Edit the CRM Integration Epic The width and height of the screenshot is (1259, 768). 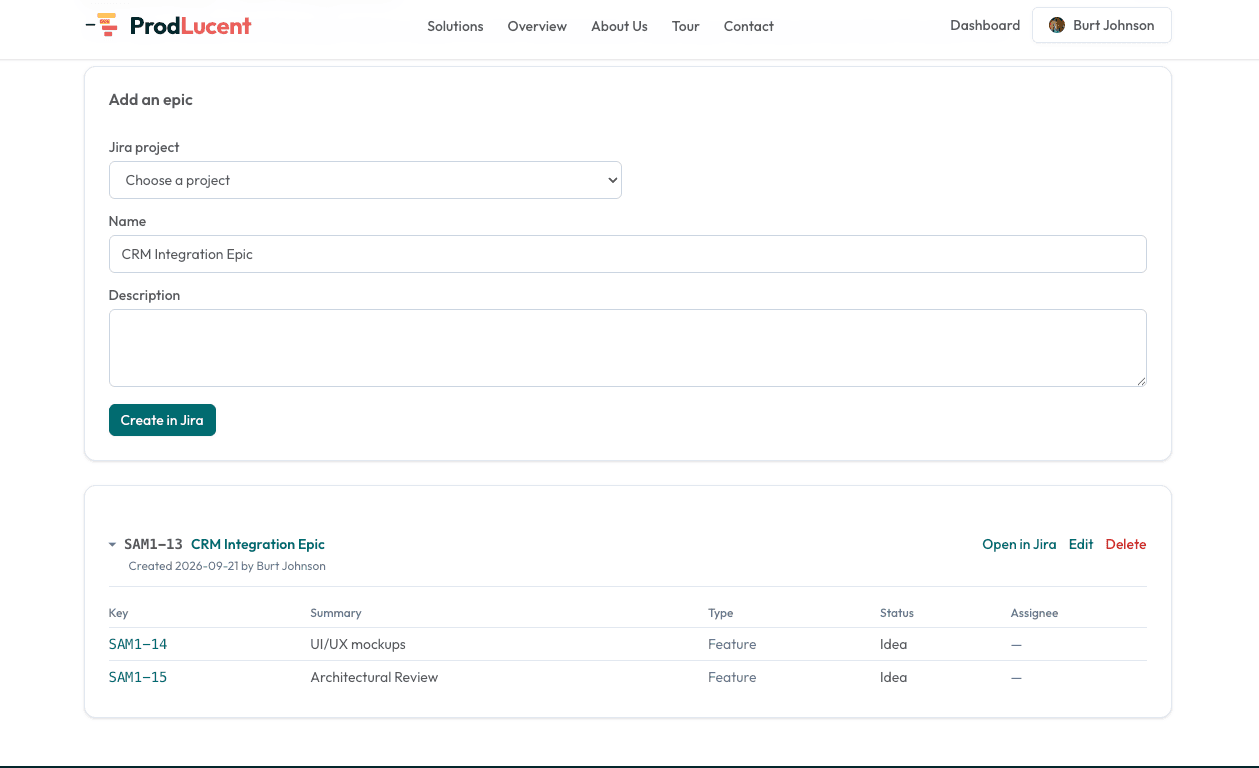pyautogui.click(x=1081, y=544)
